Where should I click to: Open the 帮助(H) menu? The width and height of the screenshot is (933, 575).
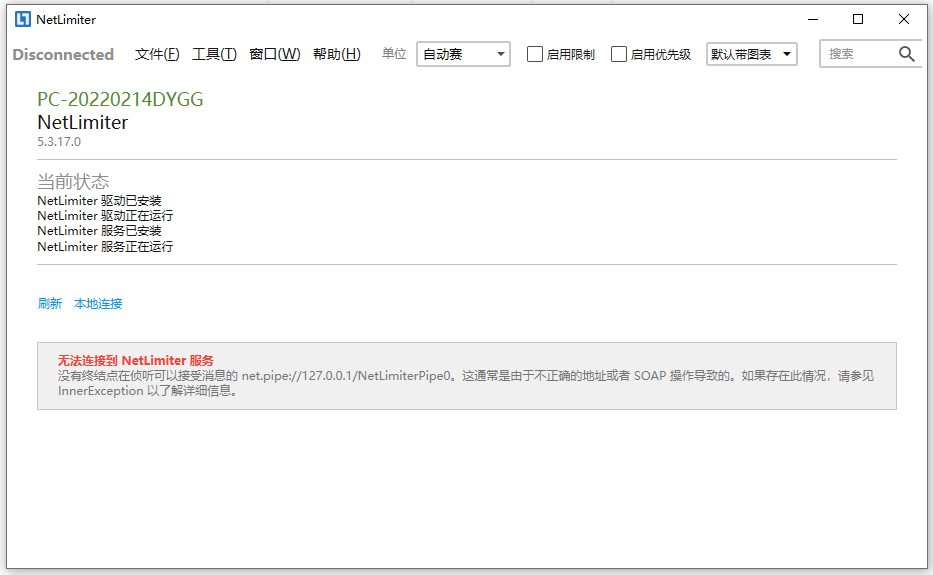point(337,54)
